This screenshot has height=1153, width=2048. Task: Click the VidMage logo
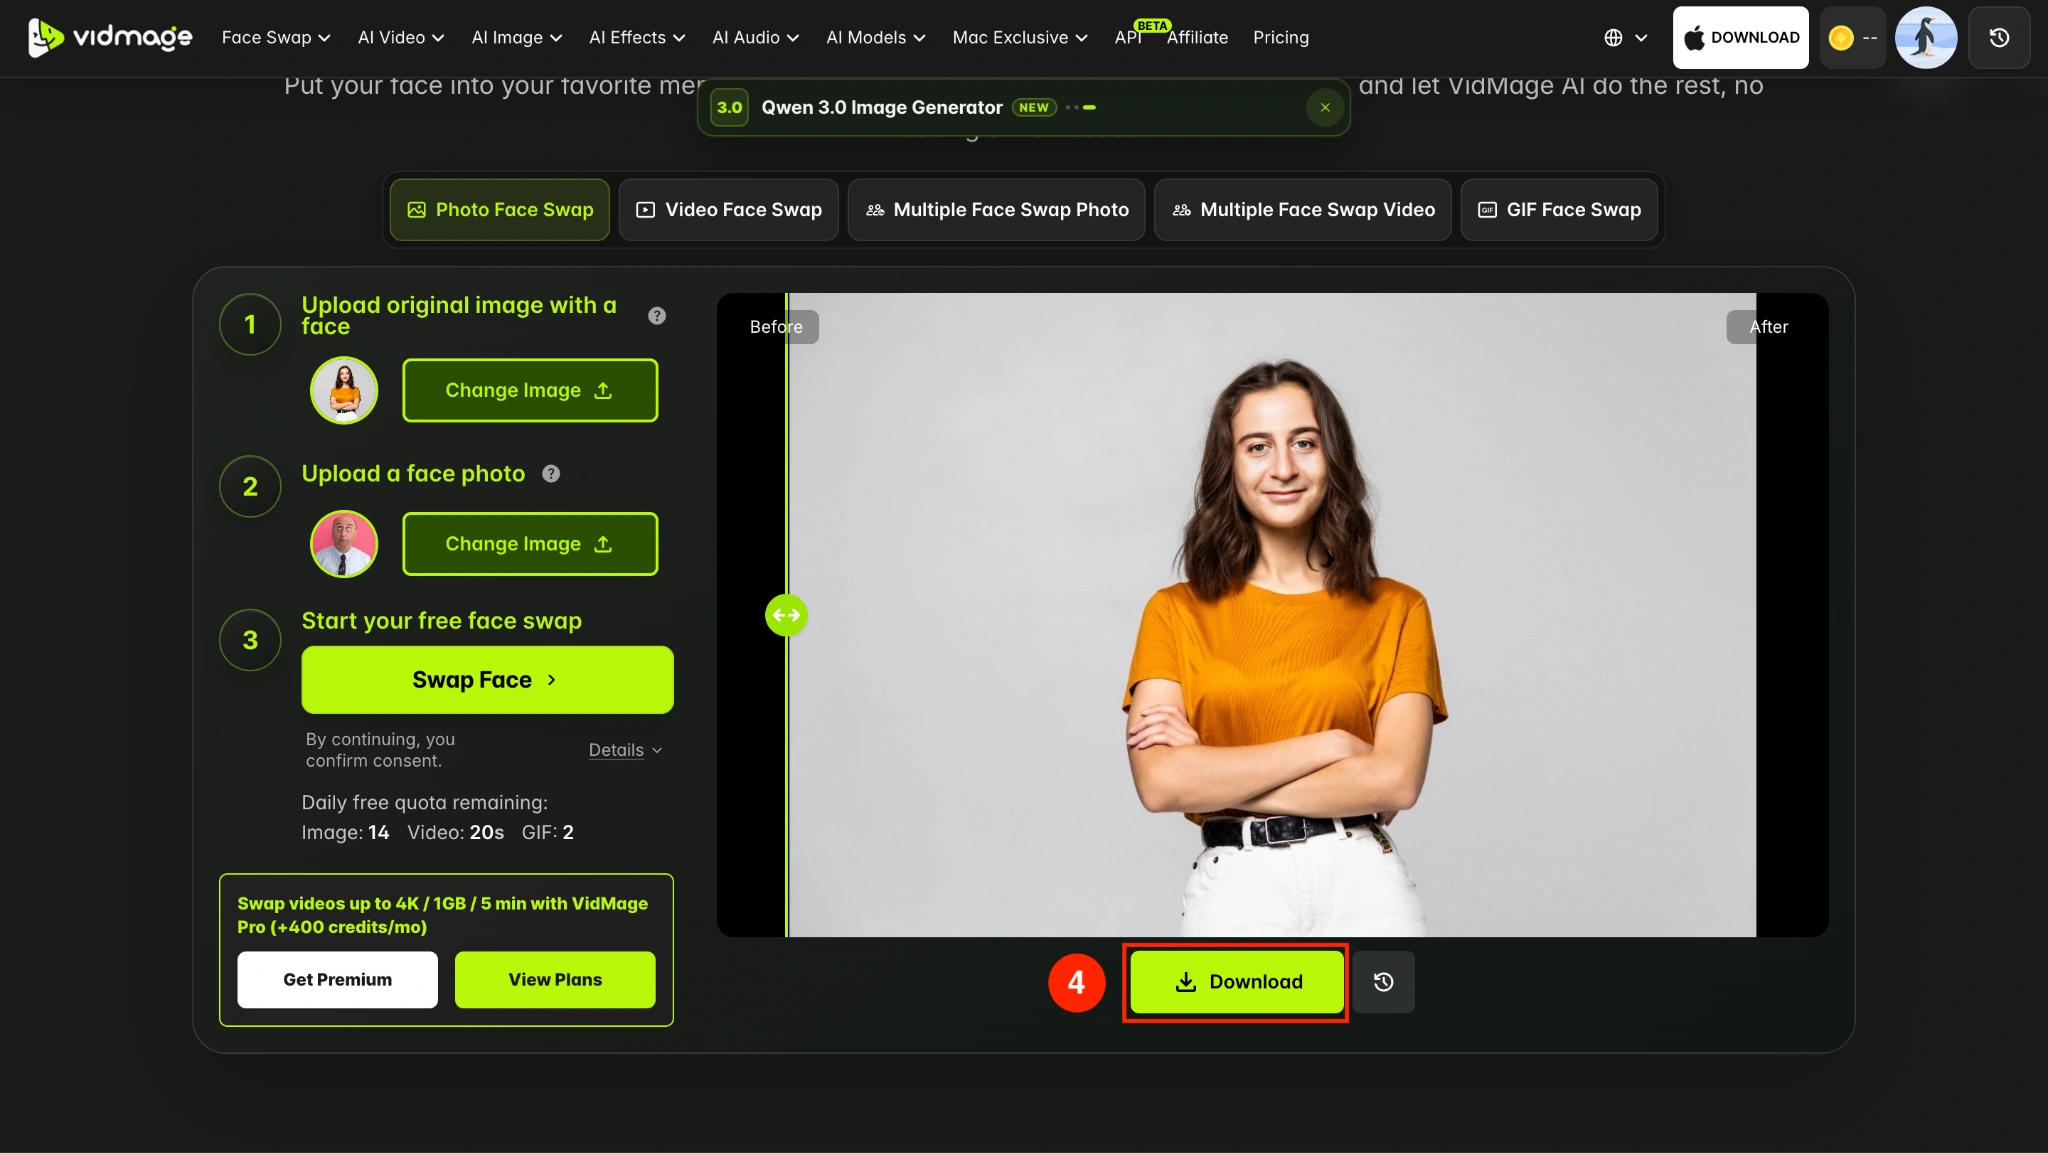(110, 37)
